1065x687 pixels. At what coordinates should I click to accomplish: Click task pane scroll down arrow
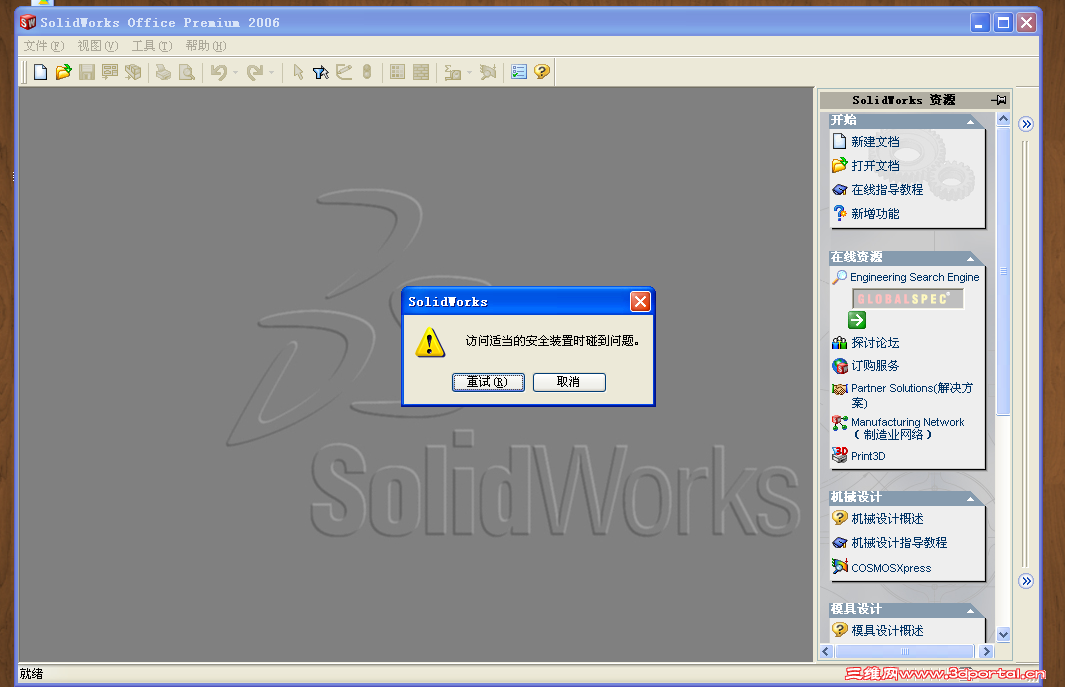pyautogui.click(x=1003, y=635)
